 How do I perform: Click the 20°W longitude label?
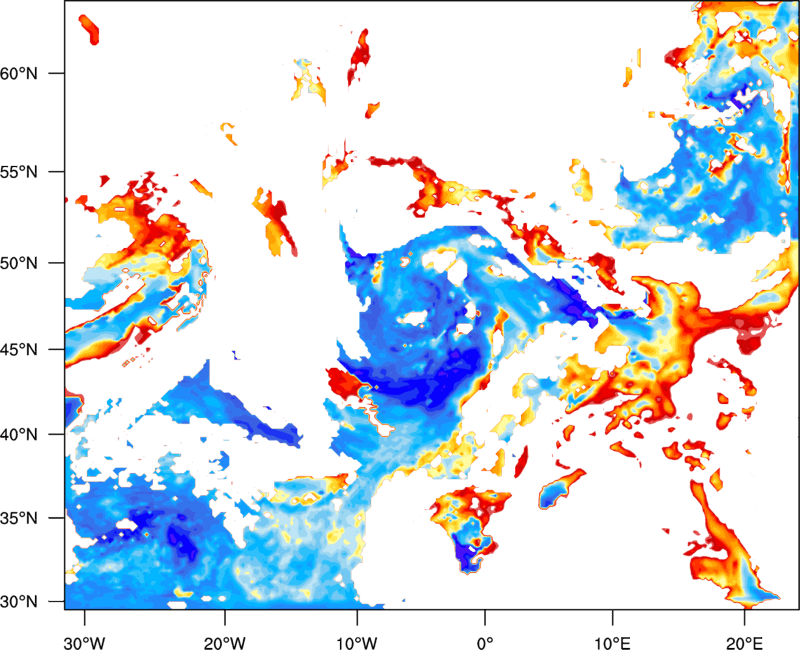(224, 643)
